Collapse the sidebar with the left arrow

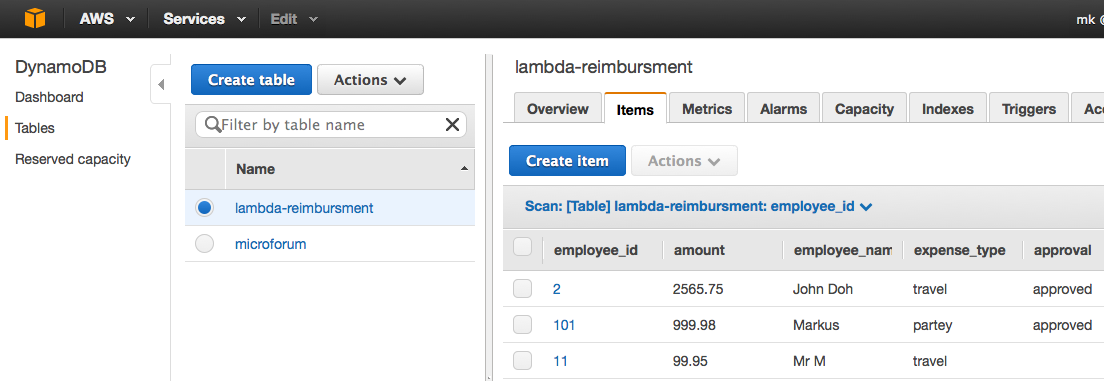point(161,85)
